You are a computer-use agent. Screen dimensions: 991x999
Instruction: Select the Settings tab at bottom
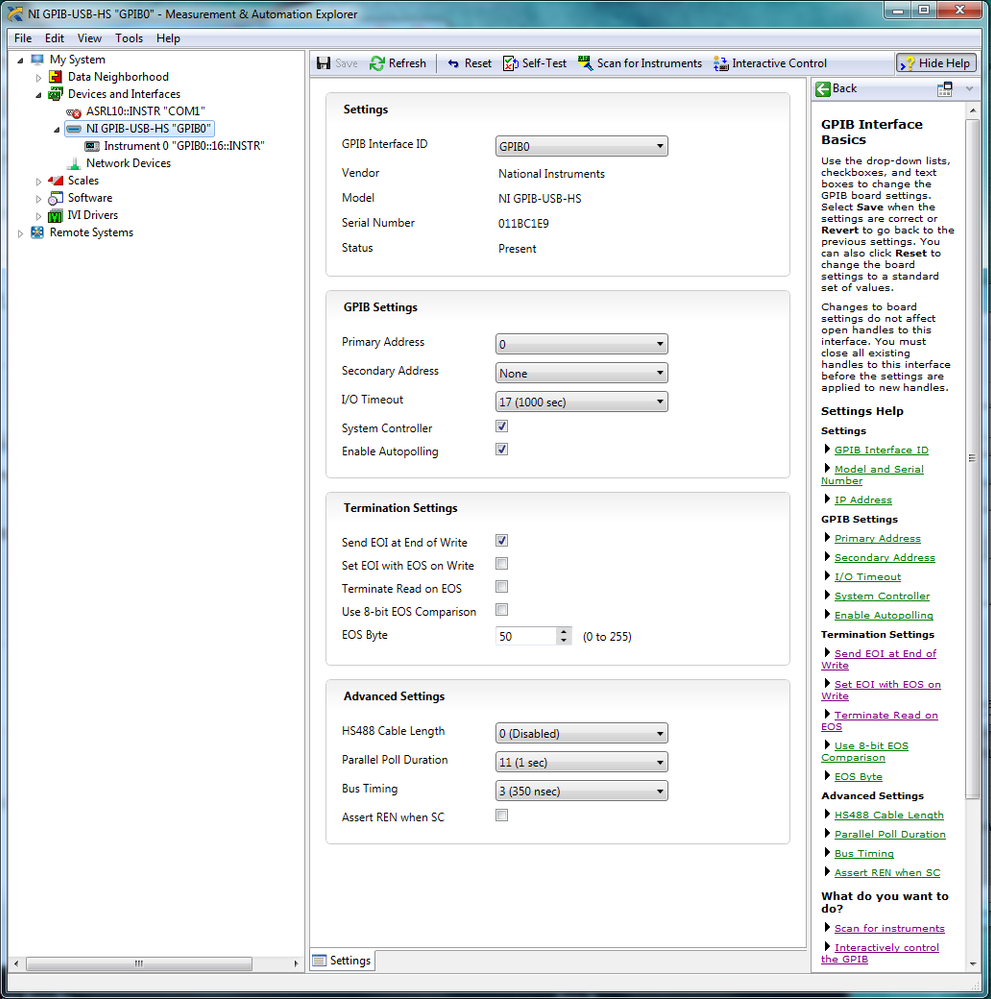(342, 960)
